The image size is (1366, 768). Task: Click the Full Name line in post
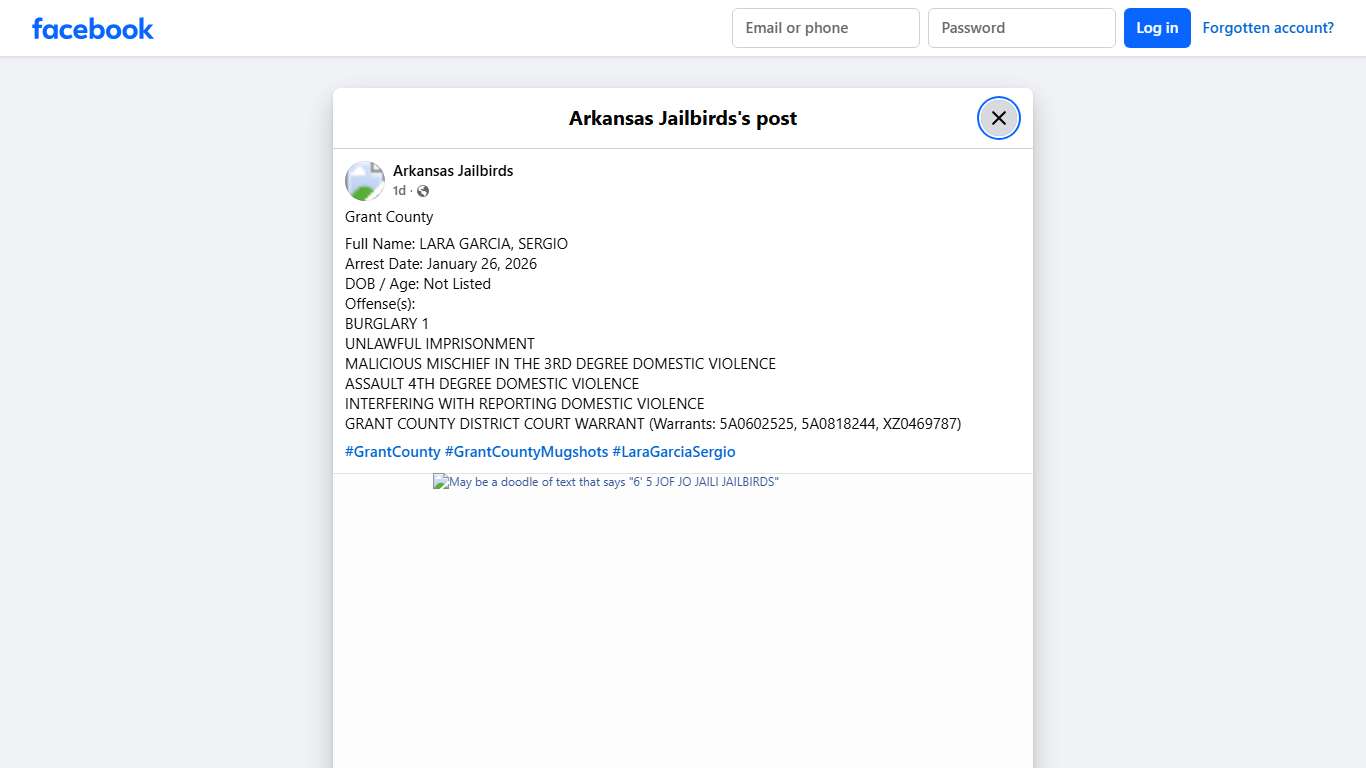point(456,244)
